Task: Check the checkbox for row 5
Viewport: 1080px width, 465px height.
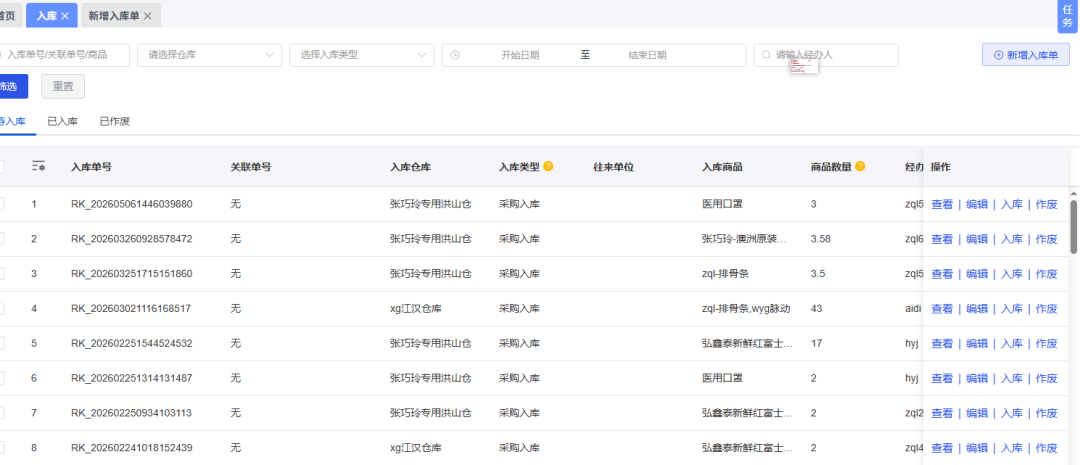Action: 1,343
